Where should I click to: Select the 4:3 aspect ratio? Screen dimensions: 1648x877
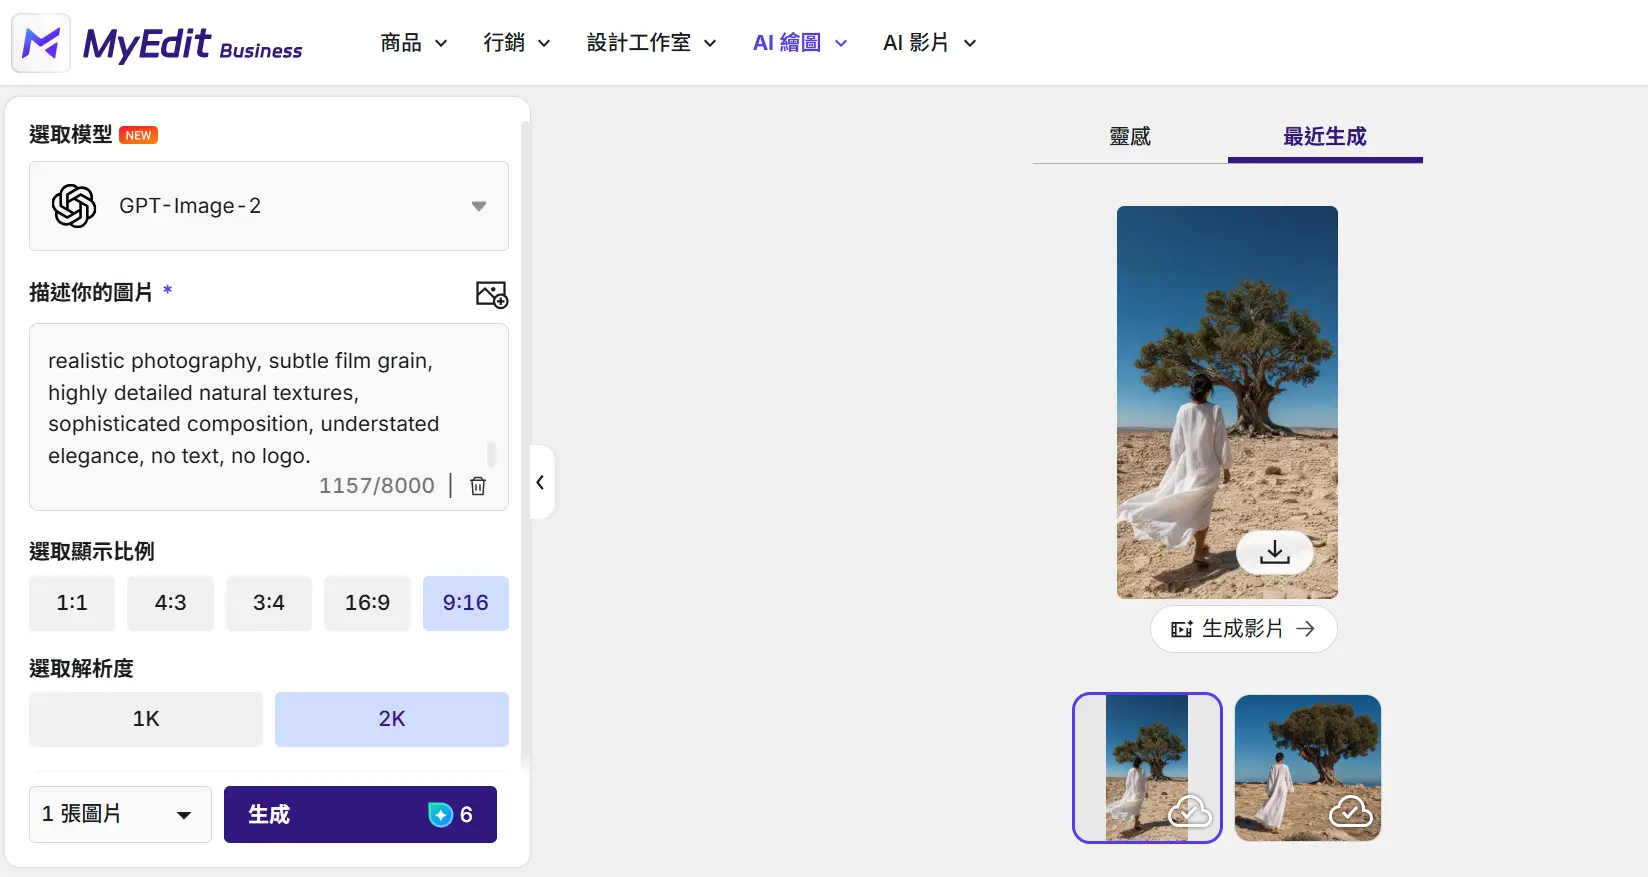(170, 603)
